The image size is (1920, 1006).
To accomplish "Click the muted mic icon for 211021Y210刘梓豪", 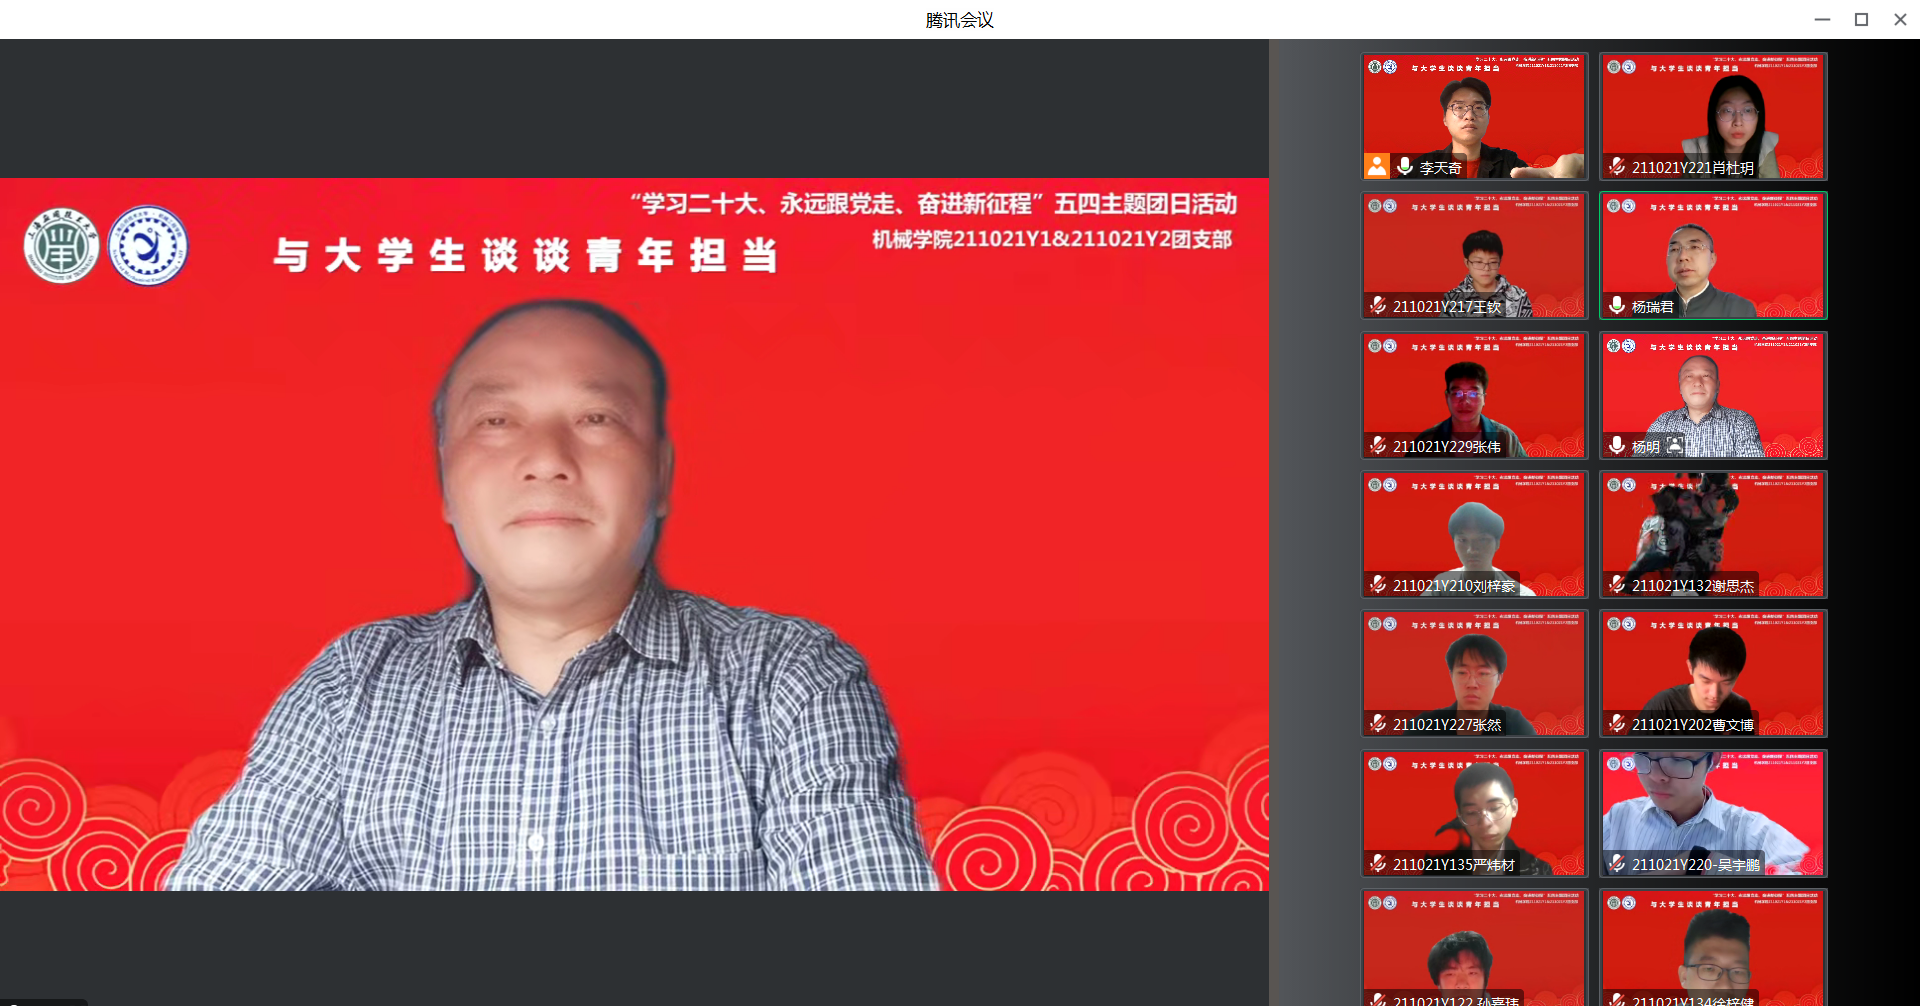I will coord(1378,585).
